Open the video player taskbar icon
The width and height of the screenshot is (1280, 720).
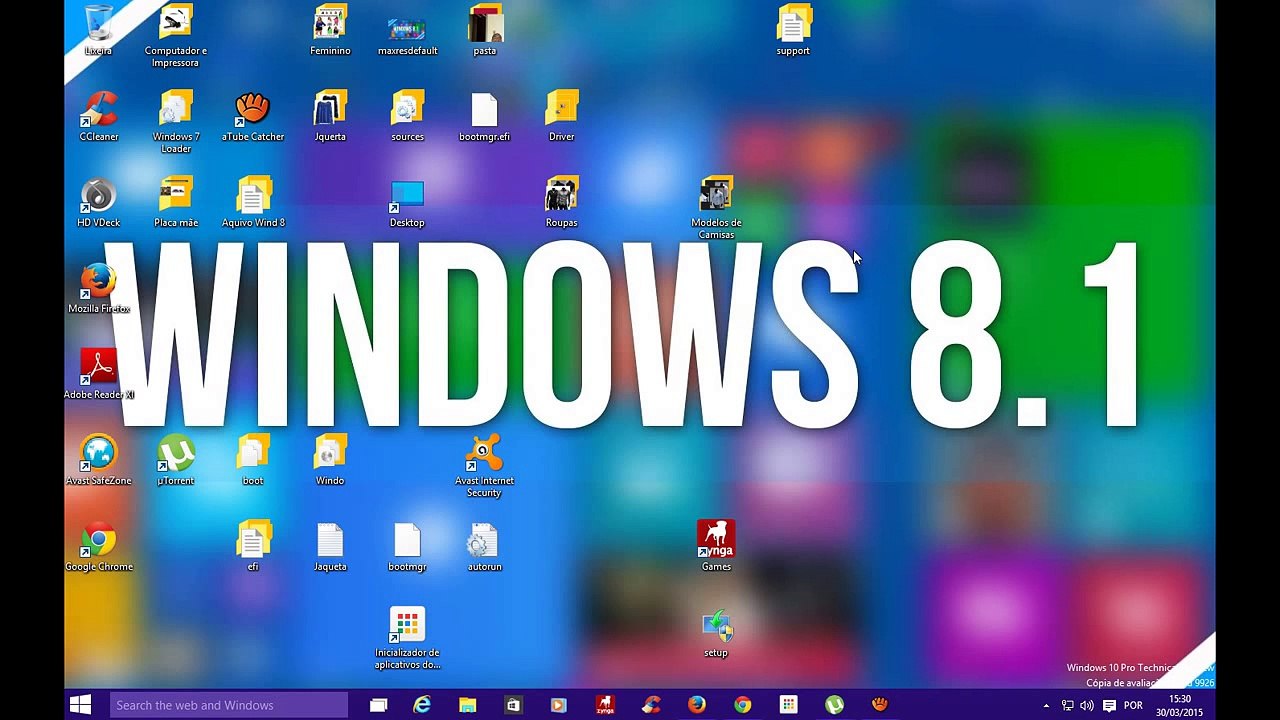(558, 705)
